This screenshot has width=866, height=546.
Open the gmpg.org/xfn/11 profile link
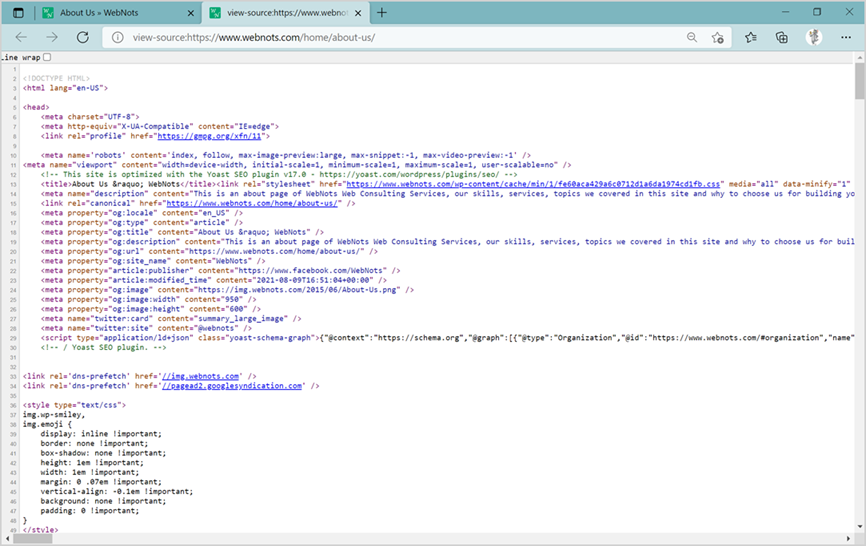[x=218, y=136]
